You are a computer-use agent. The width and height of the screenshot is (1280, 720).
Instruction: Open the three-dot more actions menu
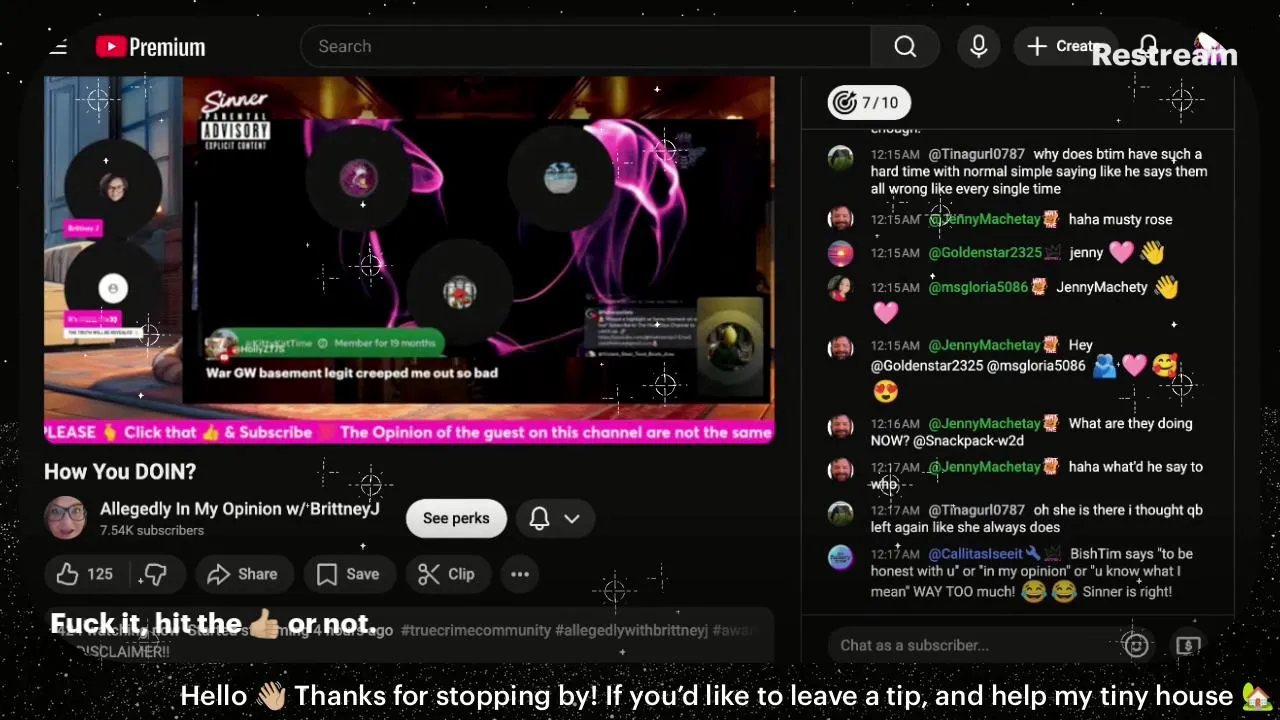(x=520, y=574)
